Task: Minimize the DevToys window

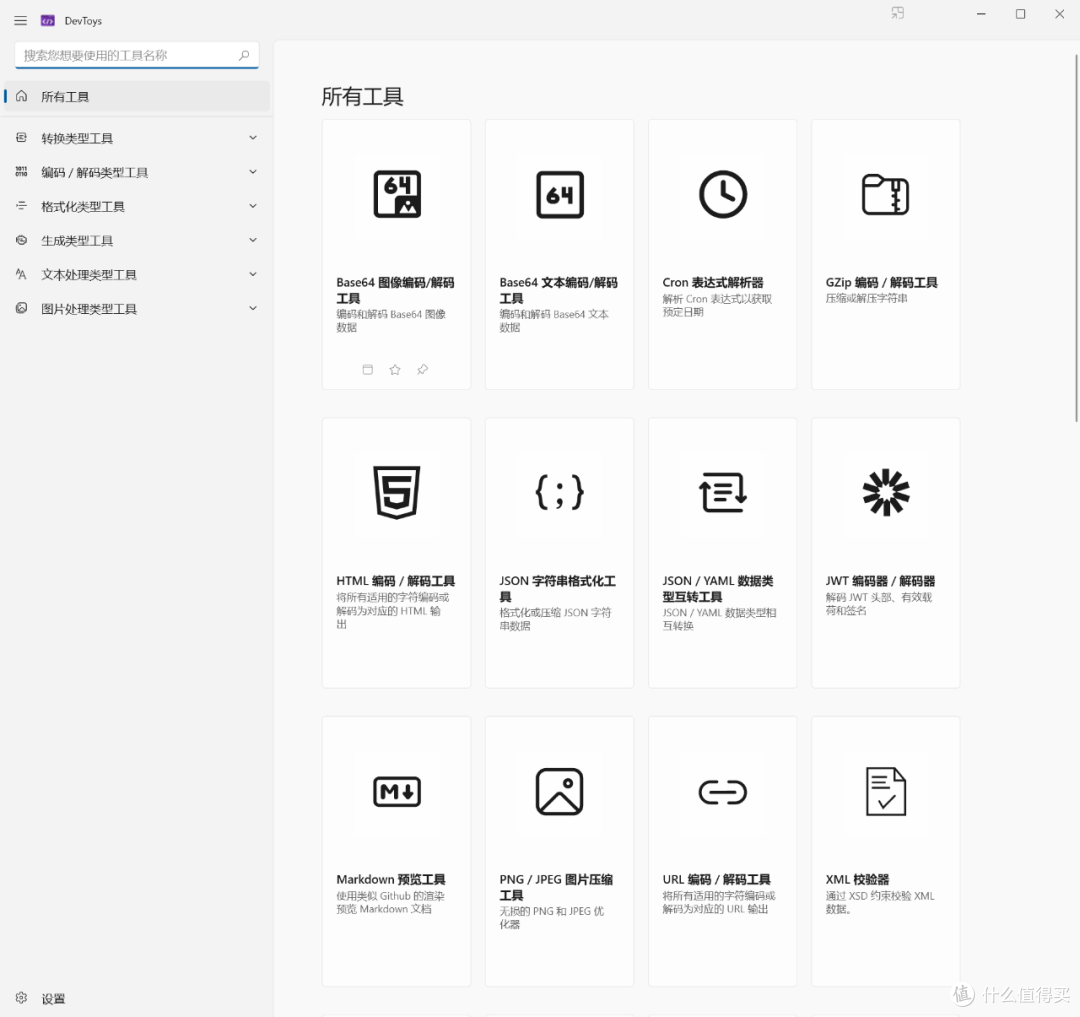Action: (x=981, y=14)
